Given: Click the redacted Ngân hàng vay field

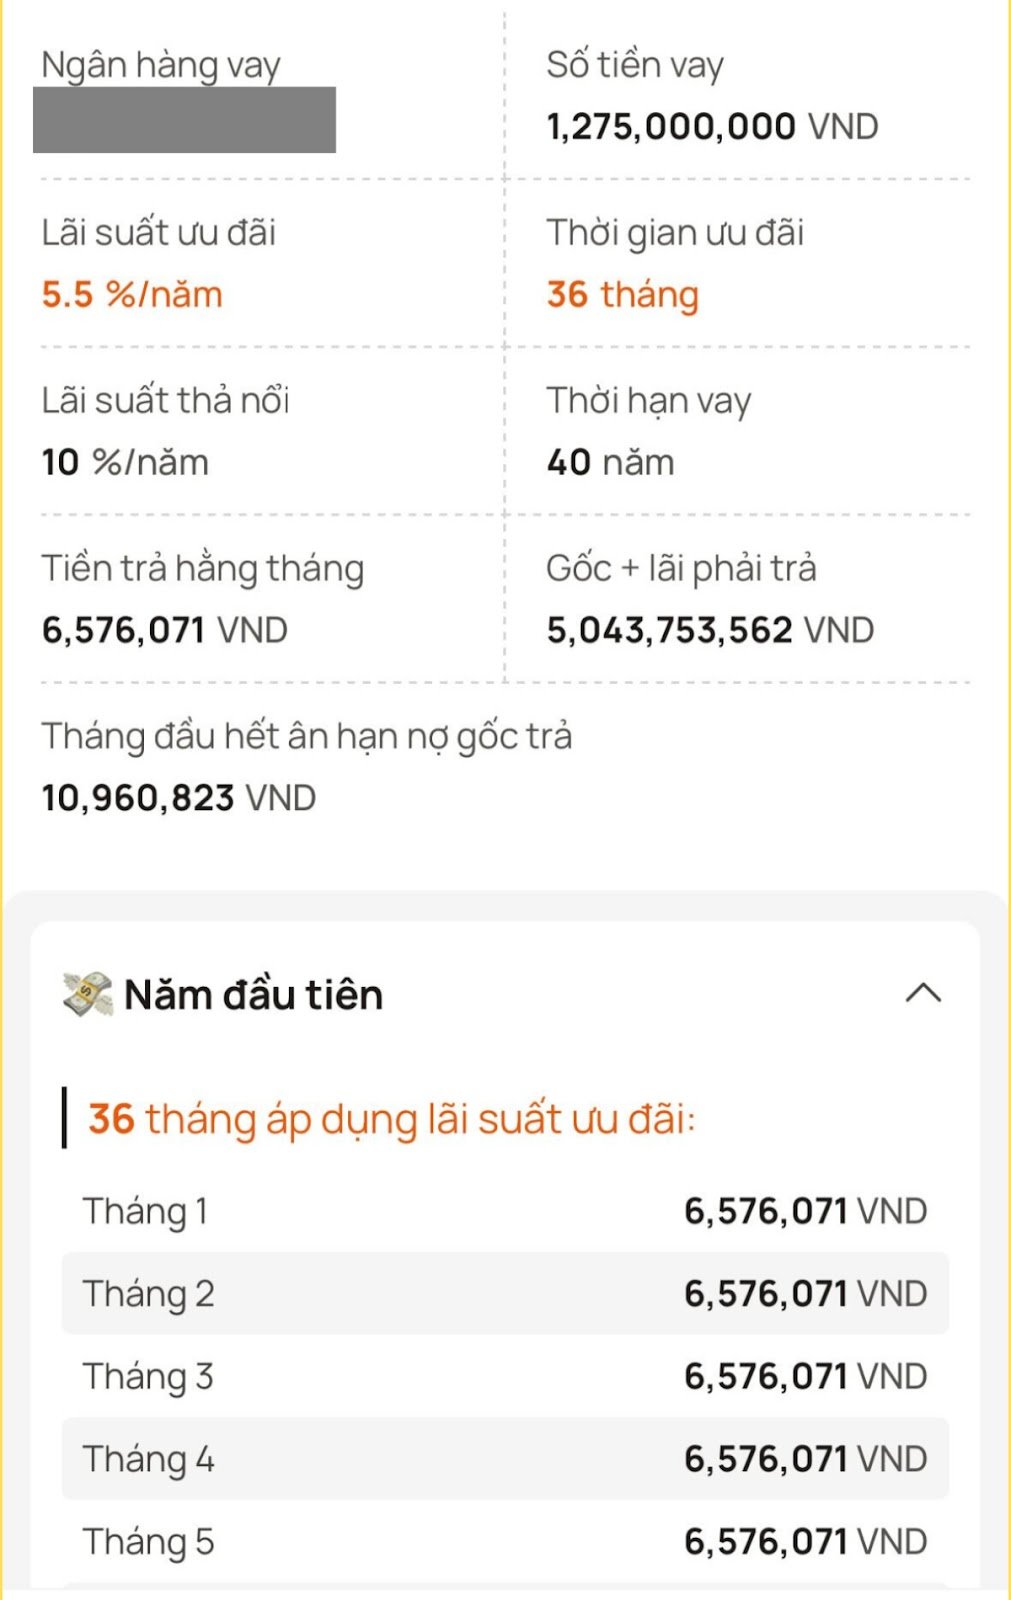Looking at the screenshot, I should pyautogui.click(x=184, y=120).
